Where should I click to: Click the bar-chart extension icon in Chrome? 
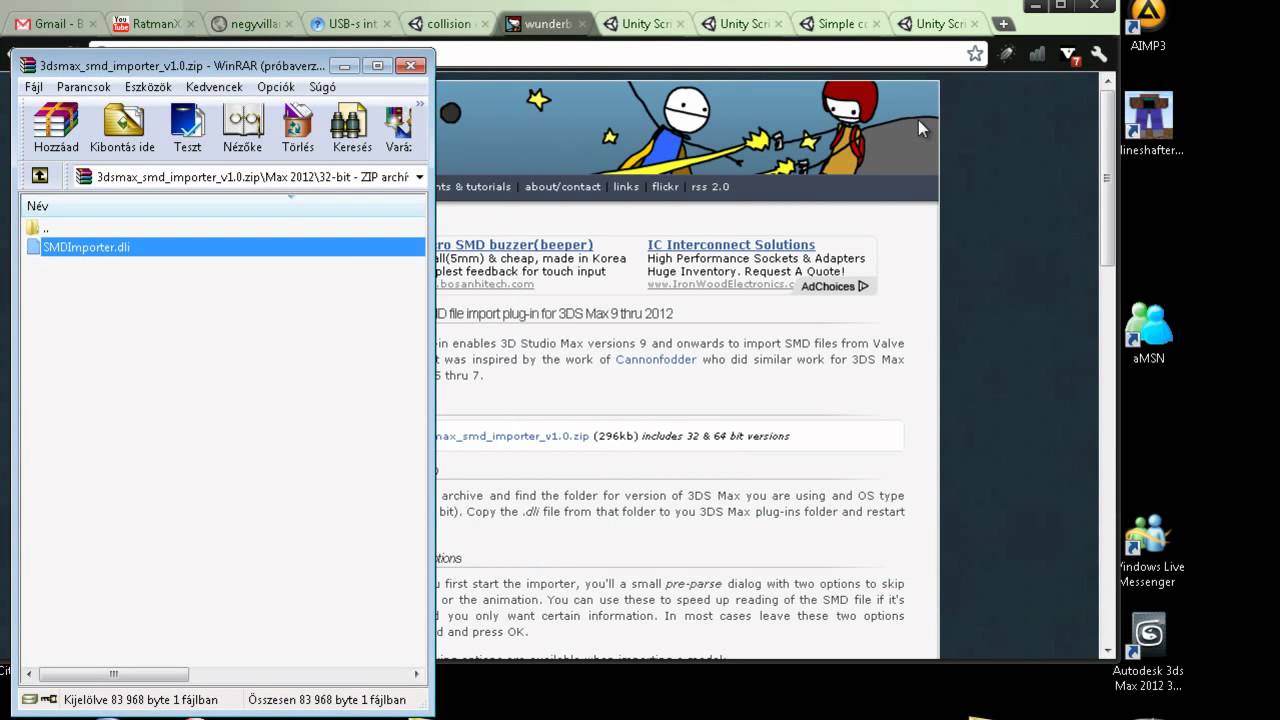coord(1037,54)
